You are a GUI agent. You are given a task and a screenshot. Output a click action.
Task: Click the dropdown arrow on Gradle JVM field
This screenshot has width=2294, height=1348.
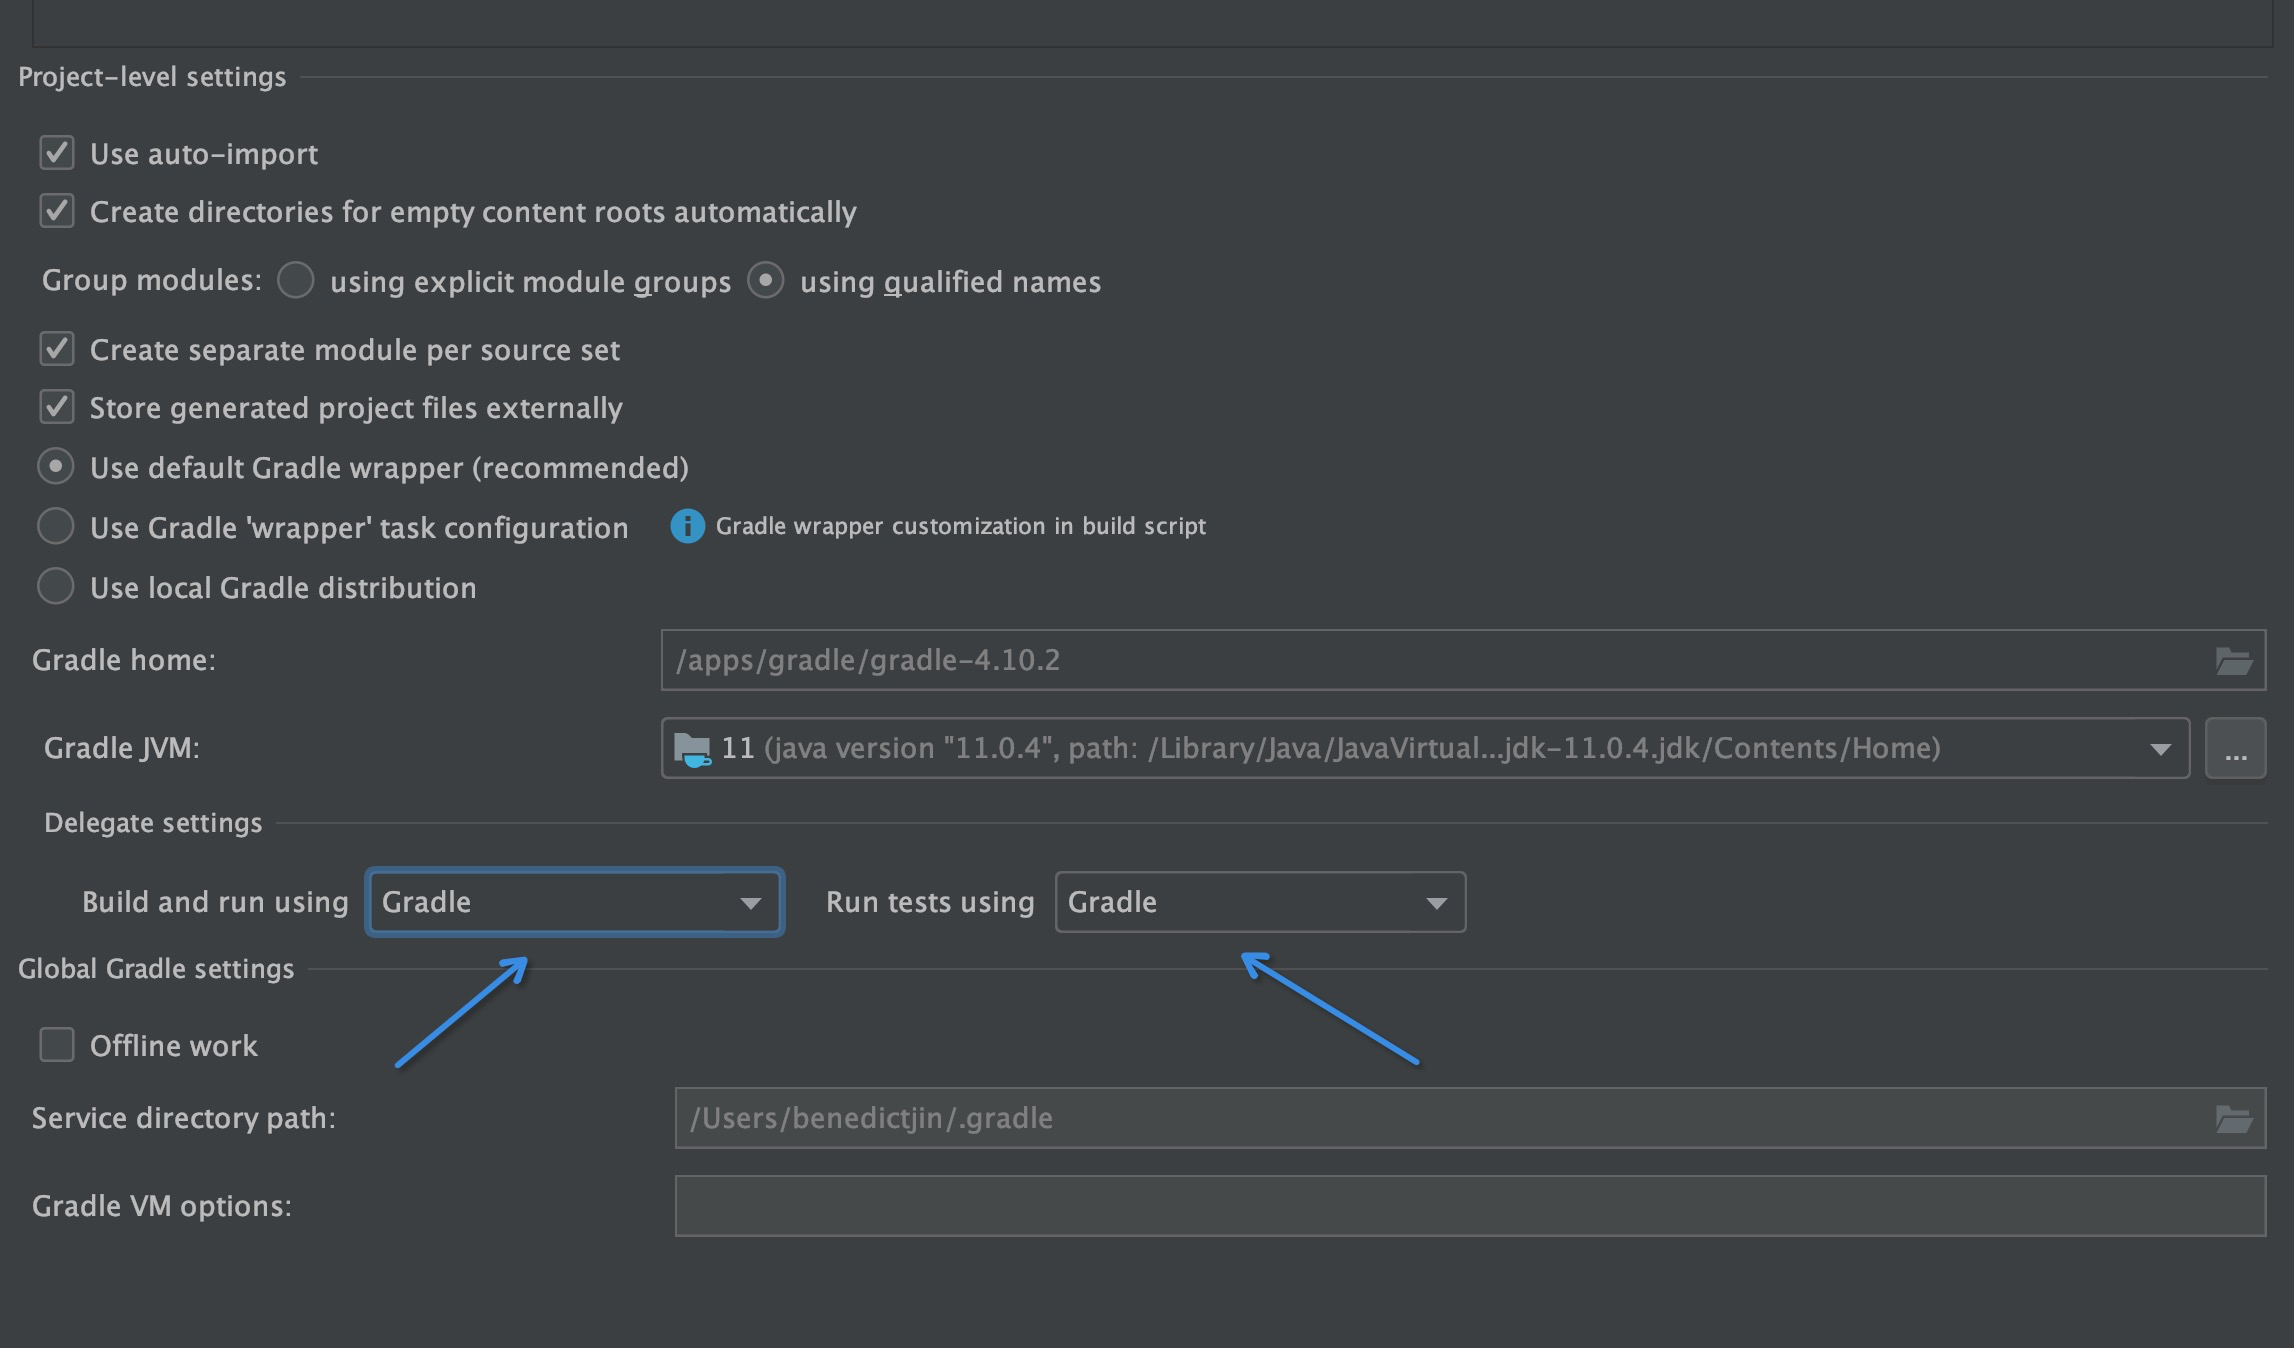point(2160,748)
